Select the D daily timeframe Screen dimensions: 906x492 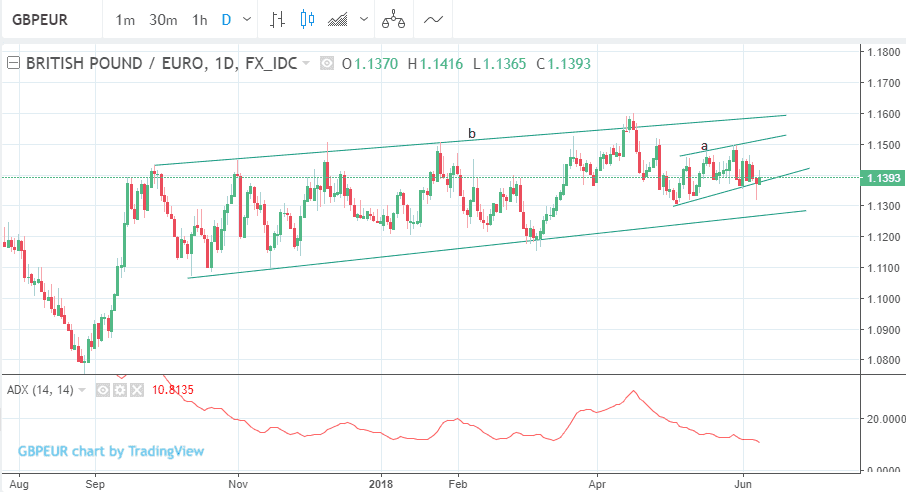click(226, 20)
